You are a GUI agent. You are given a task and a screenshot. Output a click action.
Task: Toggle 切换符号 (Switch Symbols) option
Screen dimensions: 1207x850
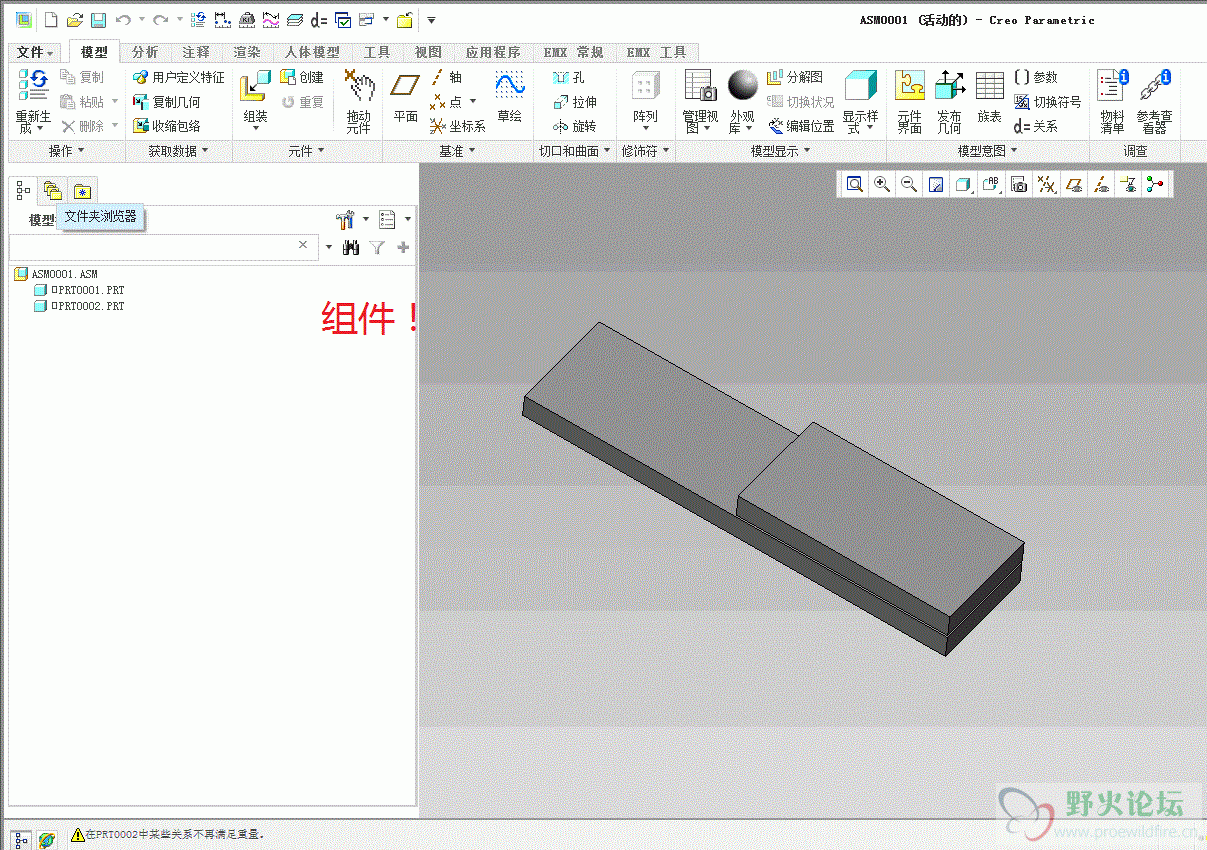tap(1047, 102)
